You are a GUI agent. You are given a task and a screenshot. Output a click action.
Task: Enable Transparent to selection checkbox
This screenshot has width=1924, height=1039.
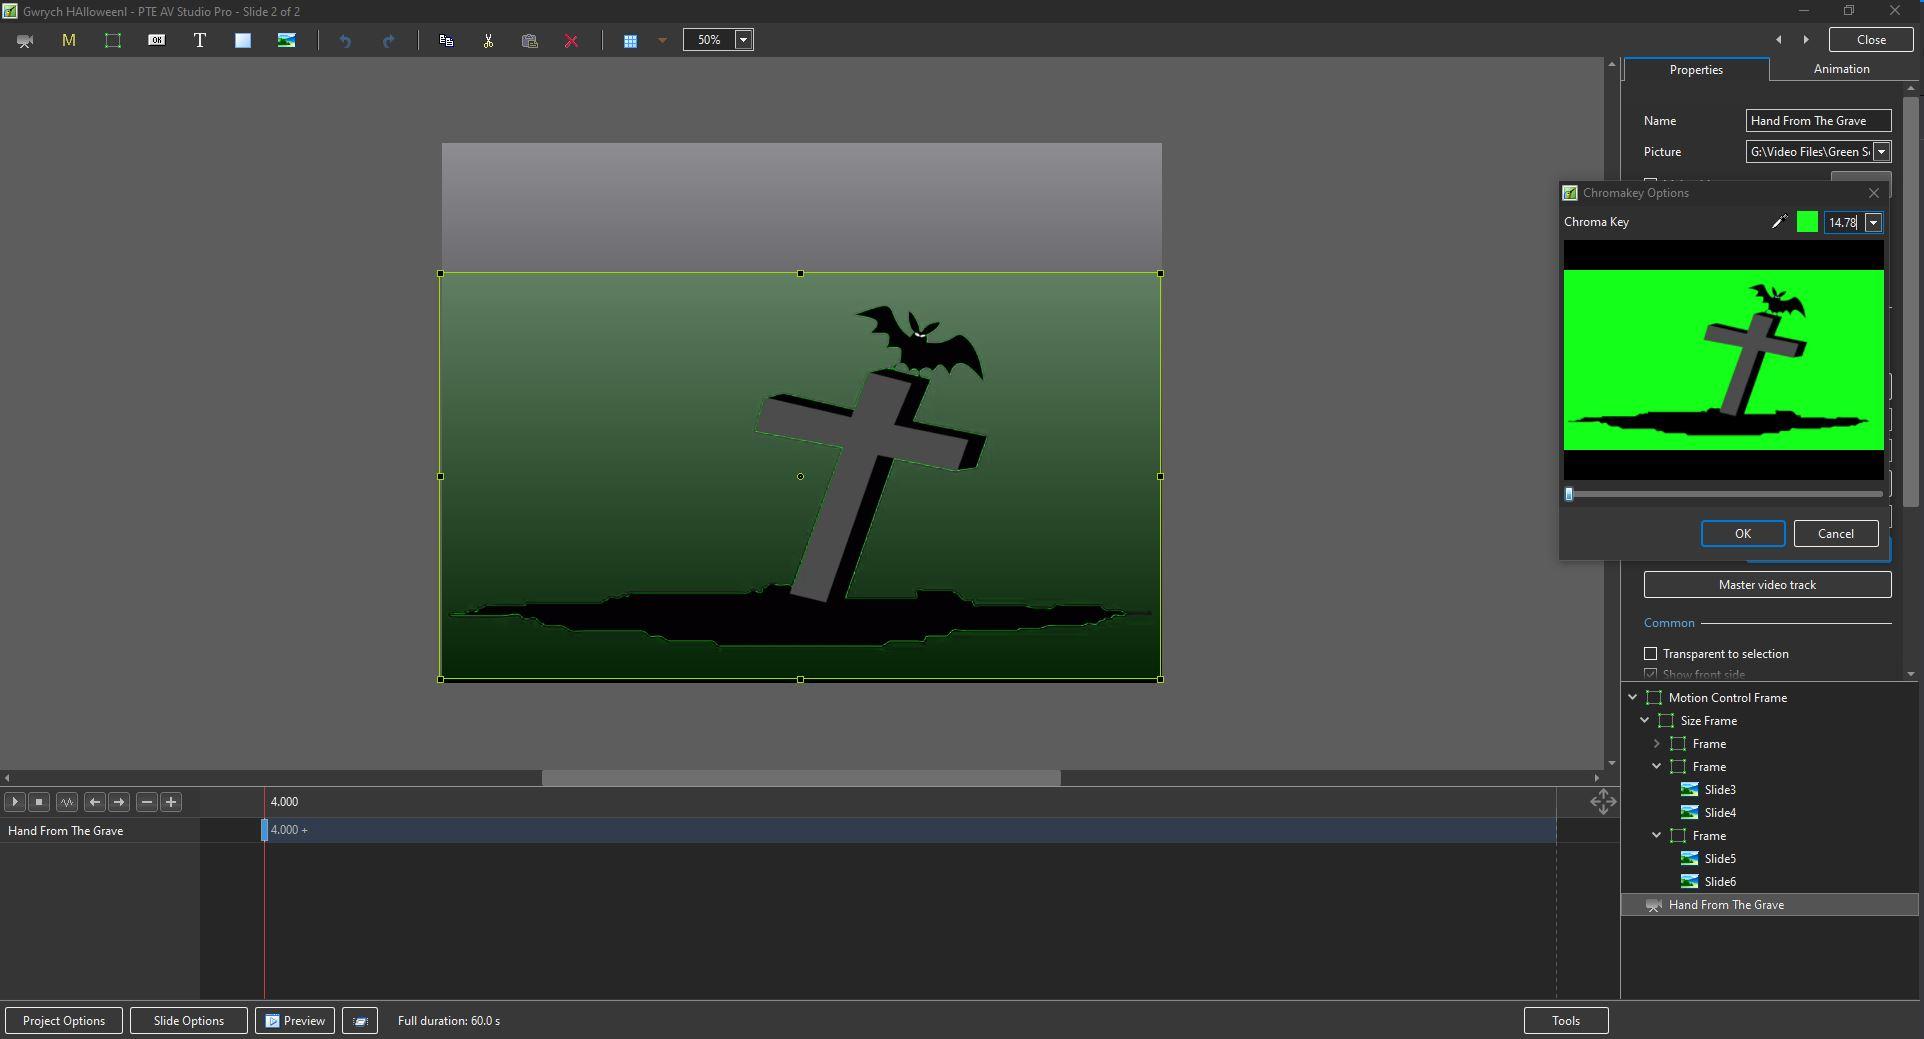(1651, 654)
